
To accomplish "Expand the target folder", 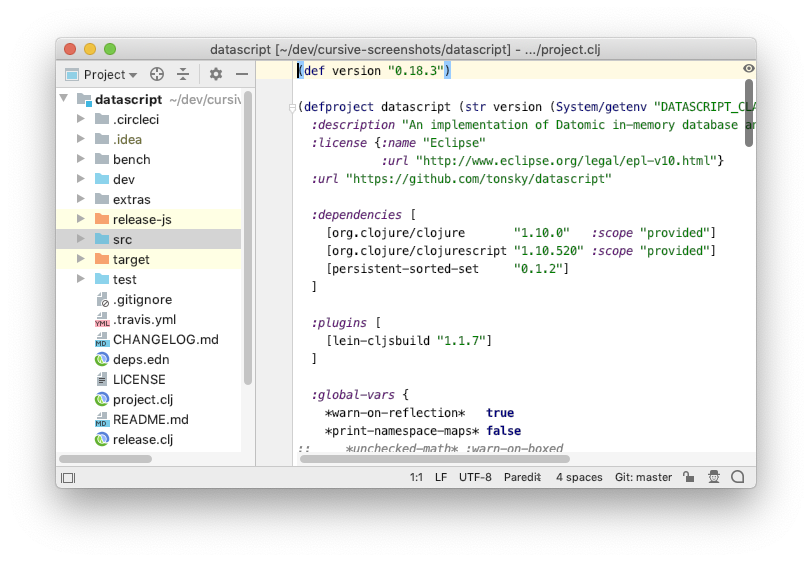I will pos(81,258).
